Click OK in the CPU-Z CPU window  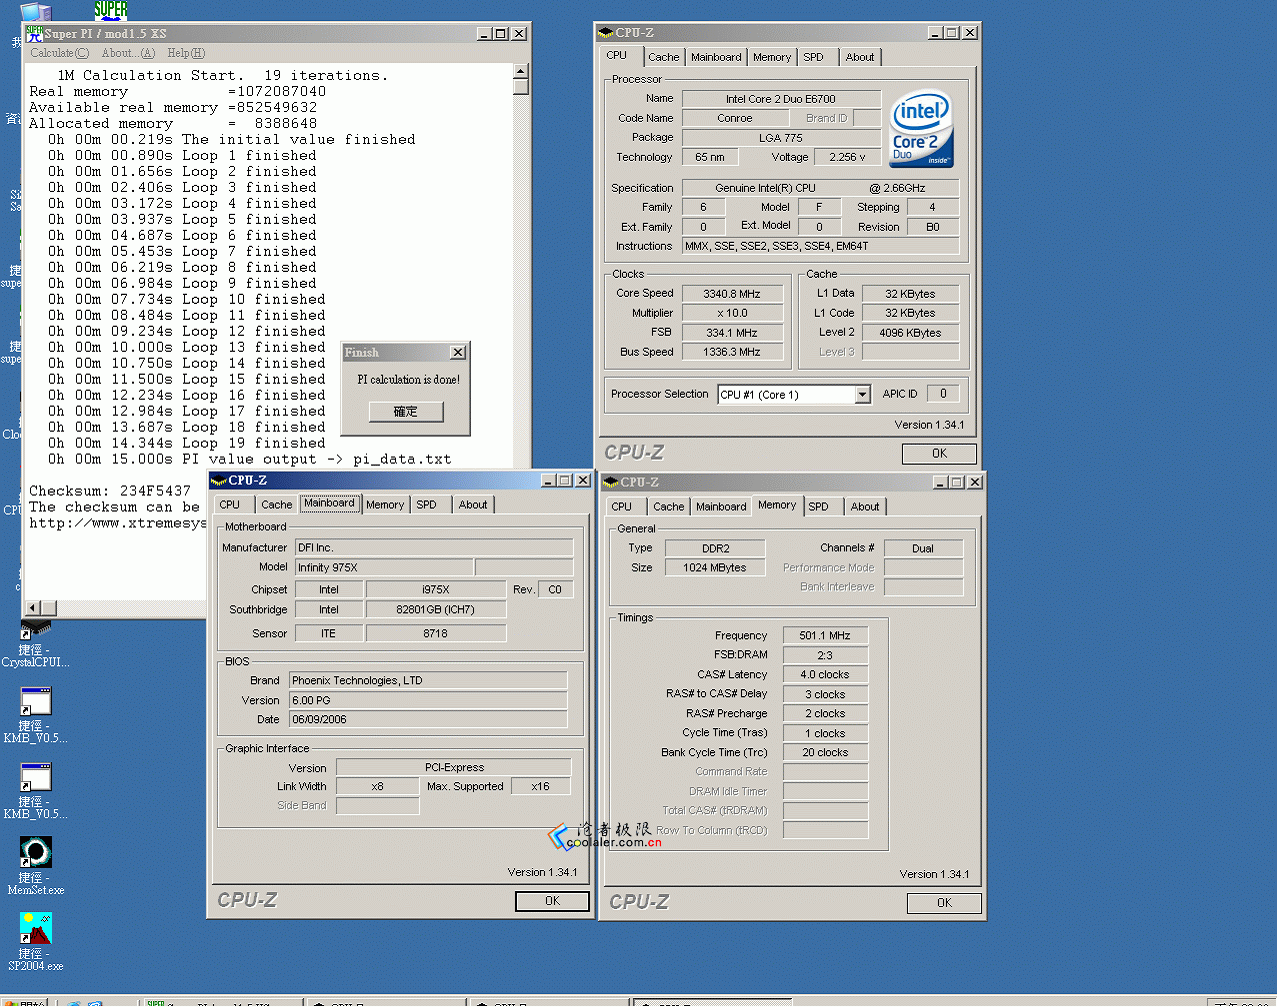(x=939, y=453)
